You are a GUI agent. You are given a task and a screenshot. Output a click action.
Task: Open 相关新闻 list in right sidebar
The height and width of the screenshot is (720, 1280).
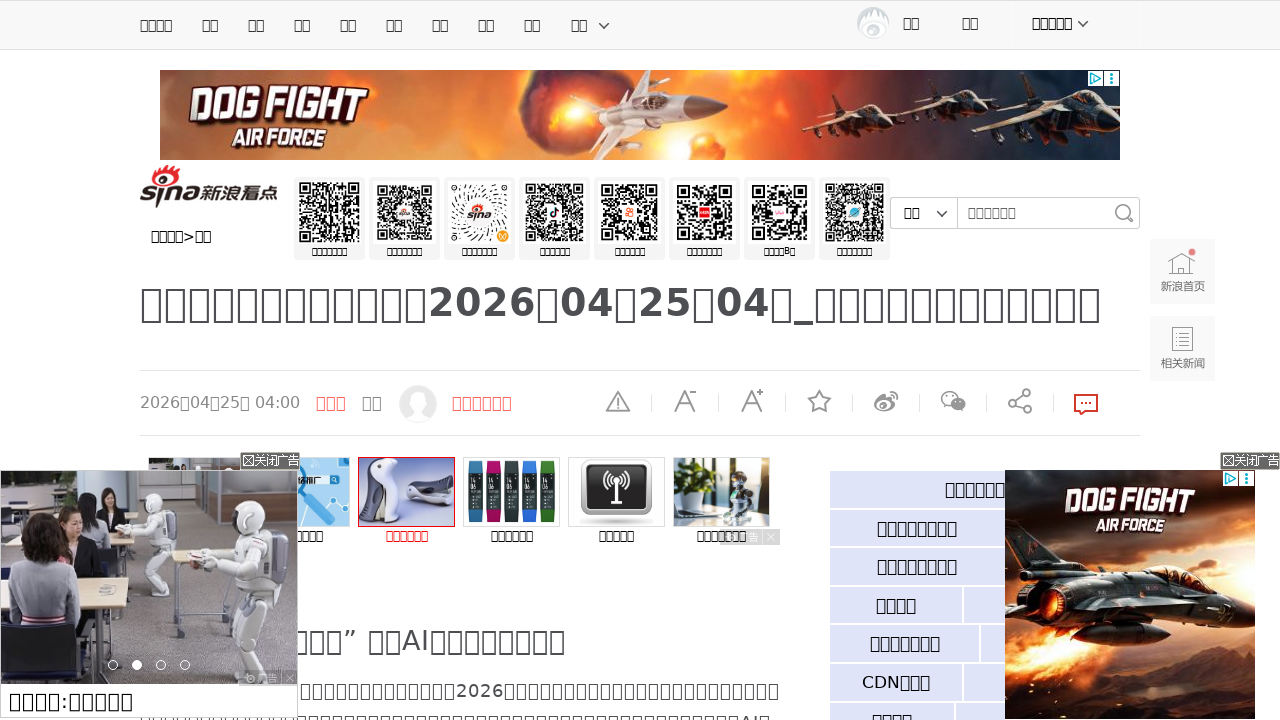pos(1182,348)
